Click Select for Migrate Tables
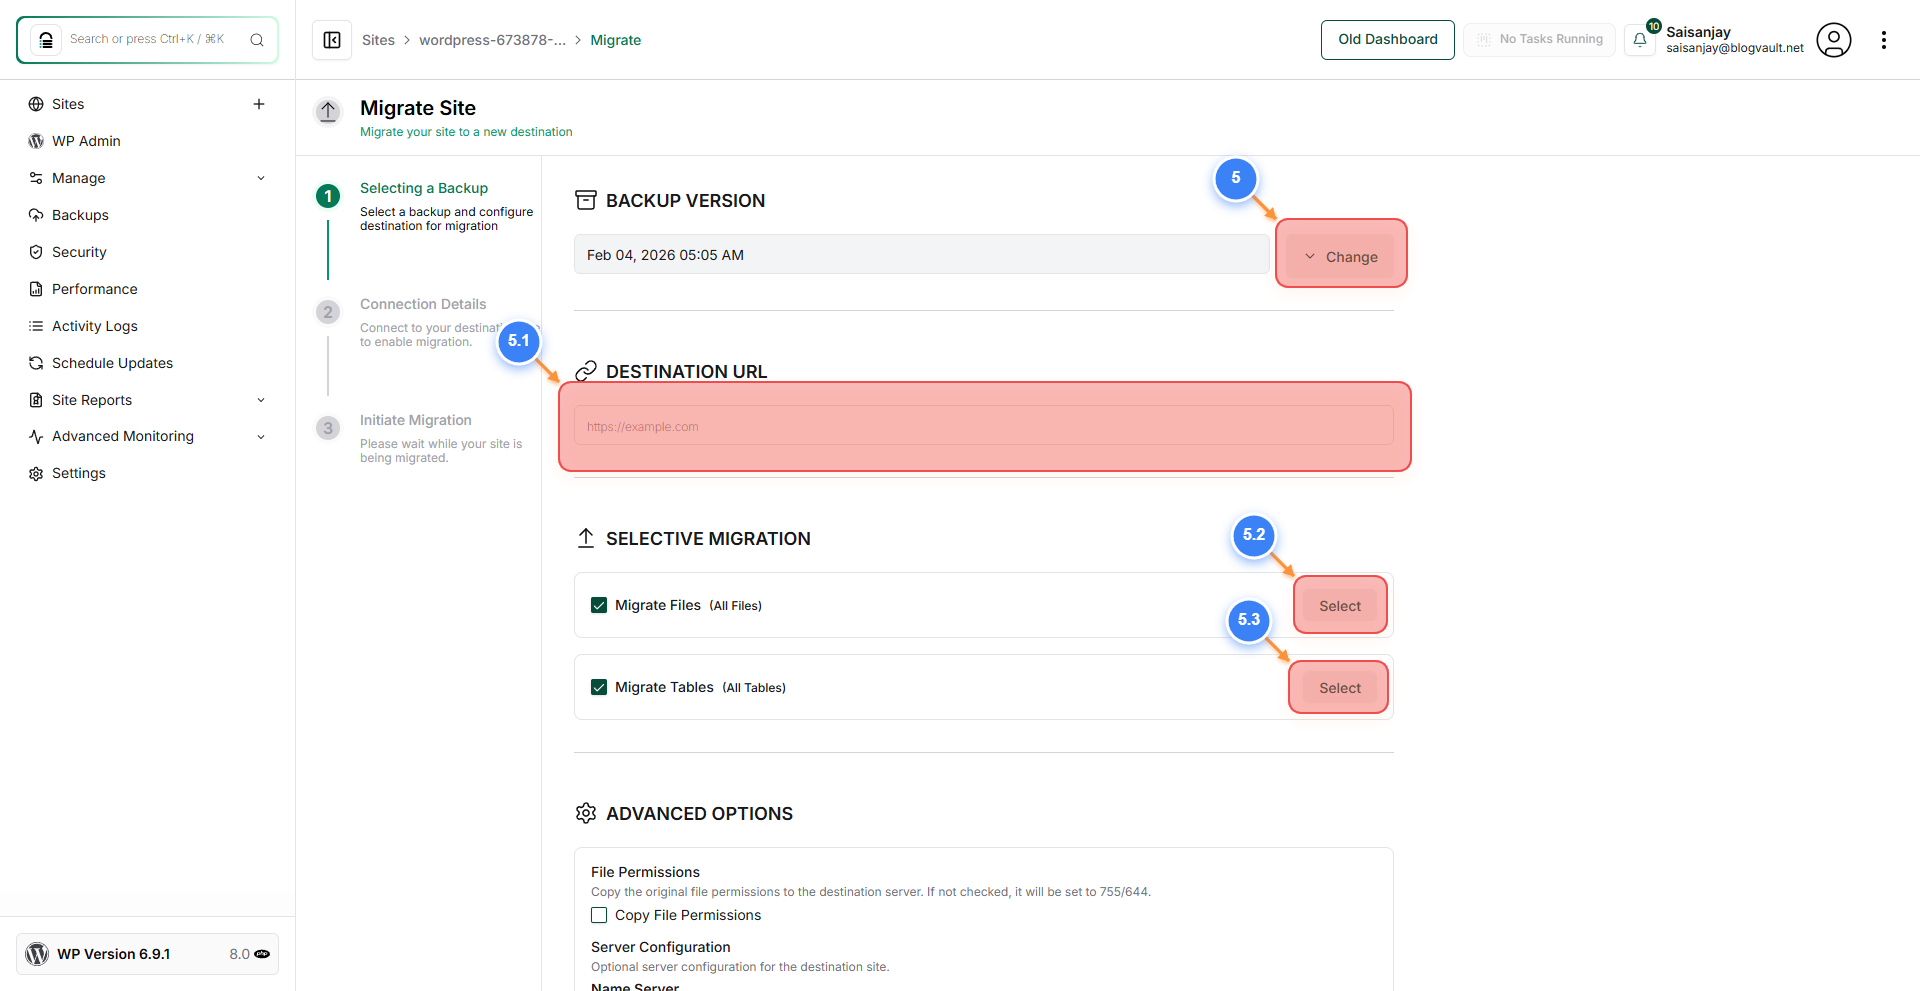The image size is (1920, 991). [1340, 688]
